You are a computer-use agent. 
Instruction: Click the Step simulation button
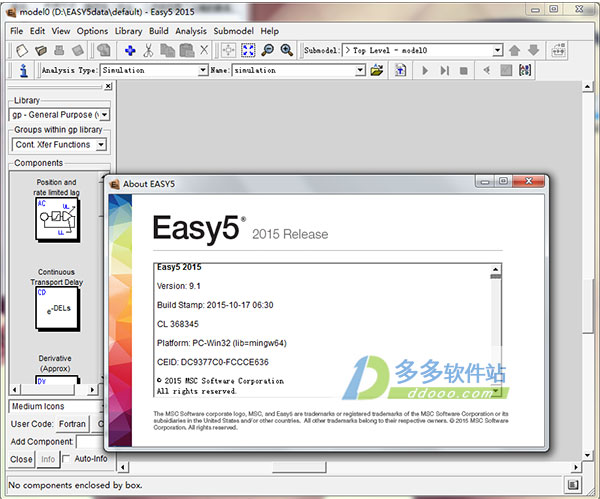444,70
